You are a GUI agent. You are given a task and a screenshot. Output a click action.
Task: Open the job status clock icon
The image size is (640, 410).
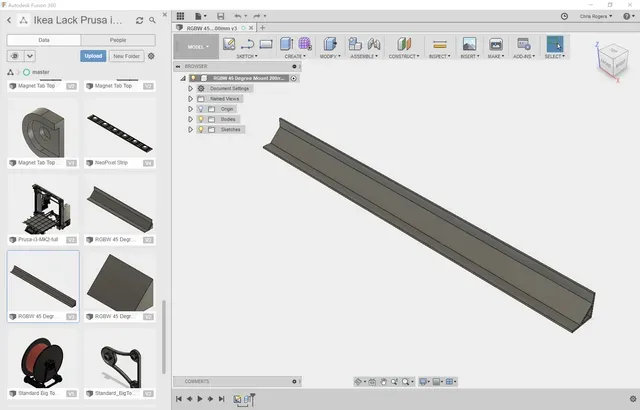564,16
